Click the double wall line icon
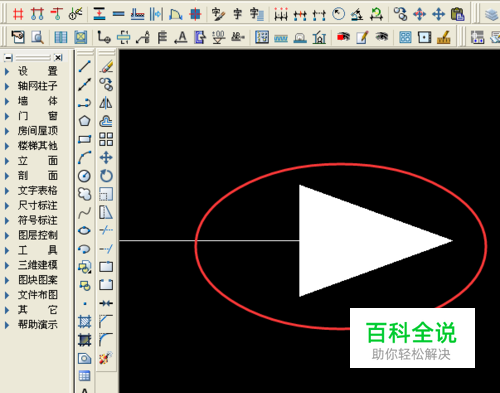Image resolution: width=500 pixels, height=393 pixels. (x=118, y=14)
